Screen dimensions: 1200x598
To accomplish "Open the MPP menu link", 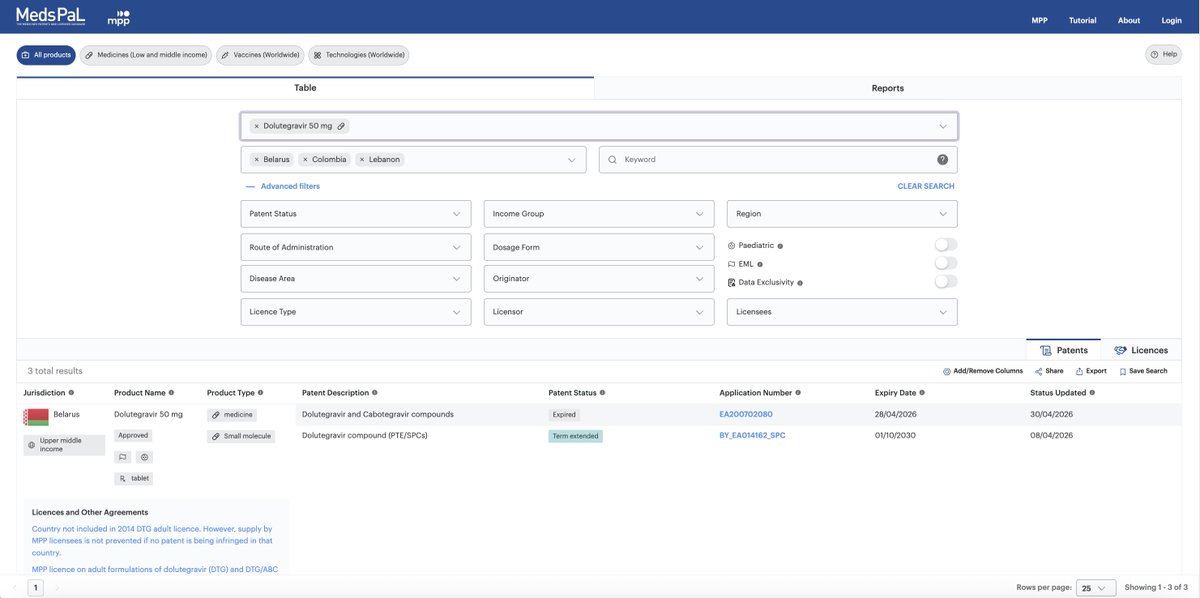I will [1039, 20].
